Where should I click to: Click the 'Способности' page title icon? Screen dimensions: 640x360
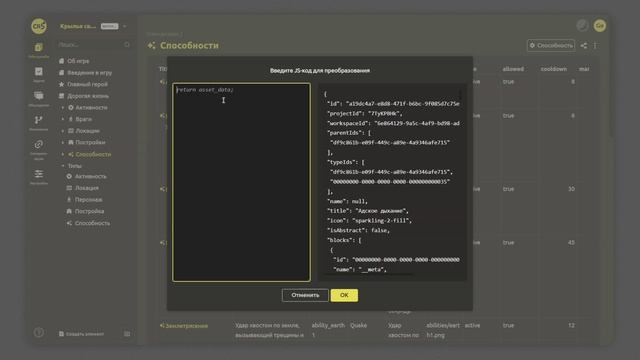(152, 45)
